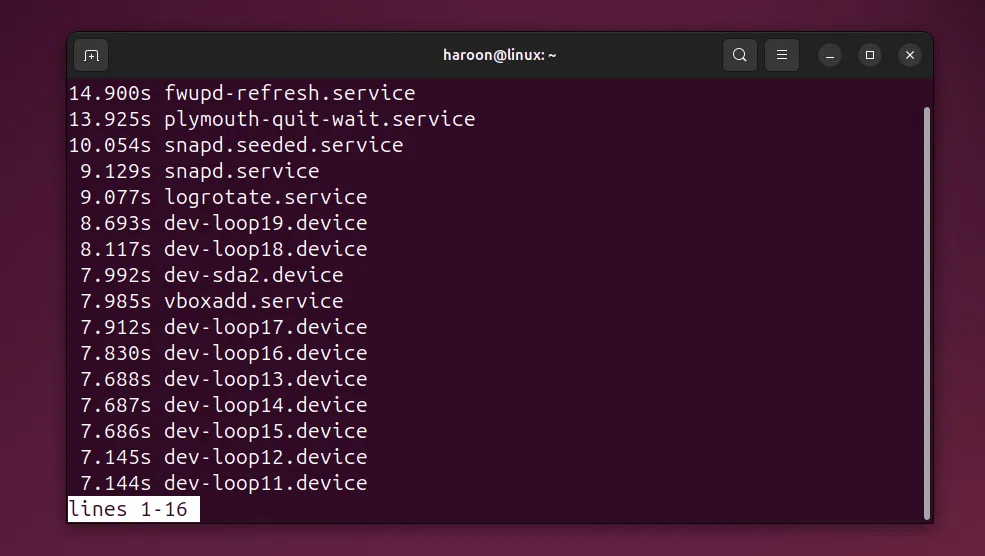
Task: Open a new terminal tab
Action: pyautogui.click(x=91, y=55)
